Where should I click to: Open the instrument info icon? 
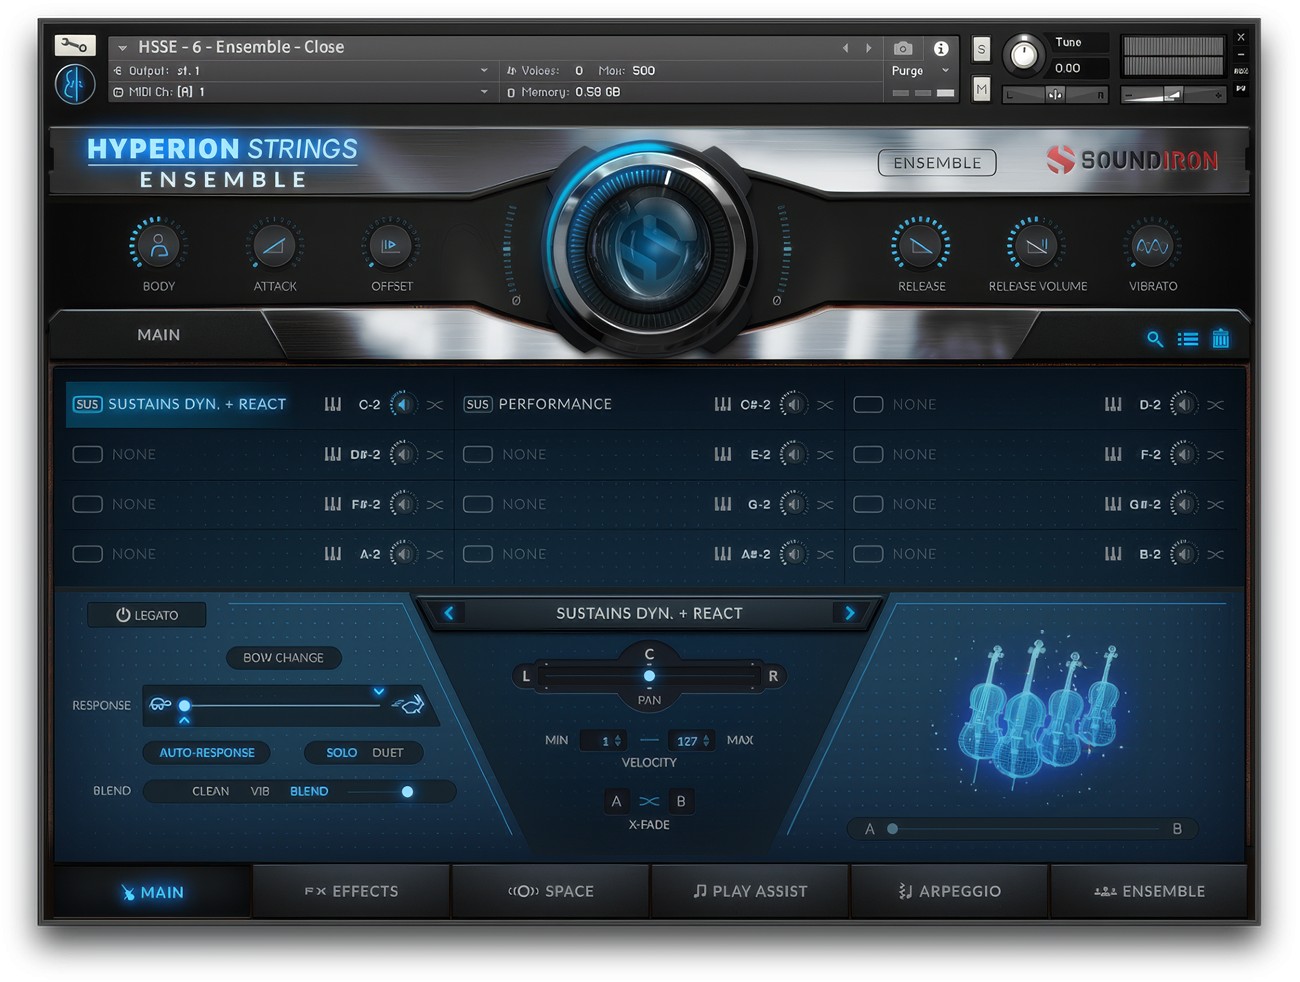pos(941,48)
